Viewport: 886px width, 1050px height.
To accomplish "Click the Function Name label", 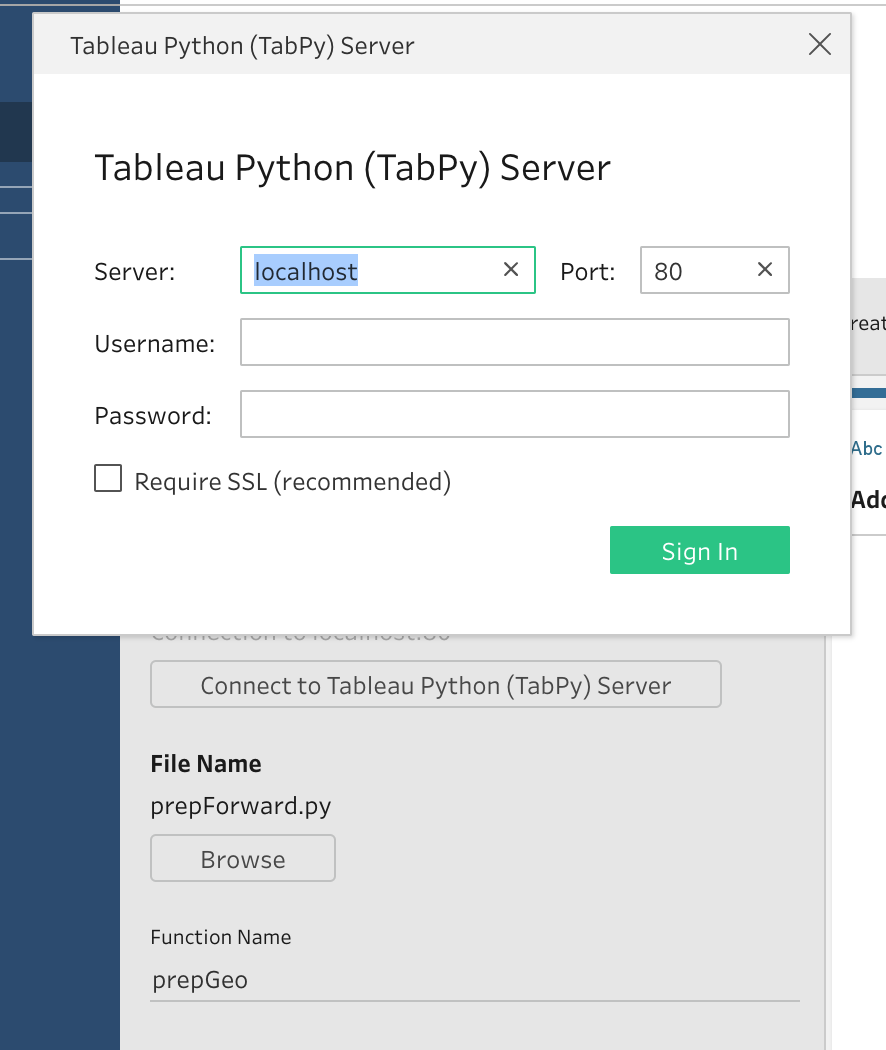I will (220, 937).
